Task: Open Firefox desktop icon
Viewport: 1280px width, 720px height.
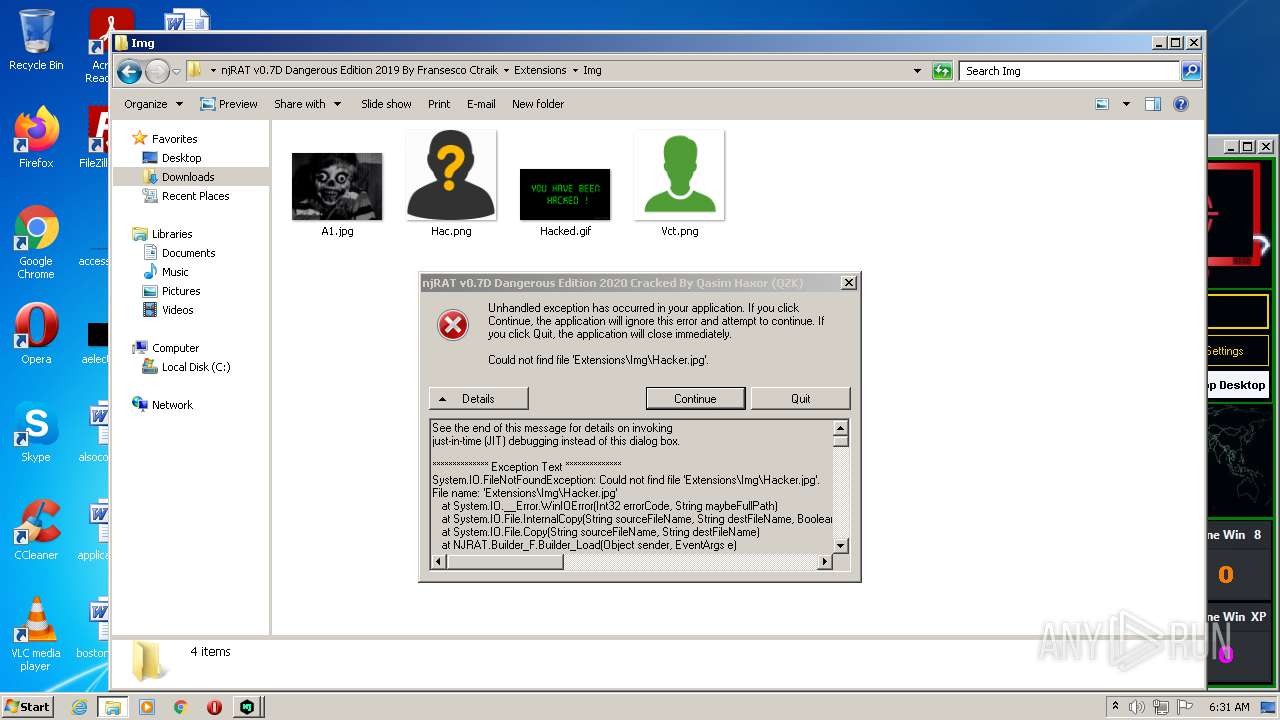Action: point(36,138)
